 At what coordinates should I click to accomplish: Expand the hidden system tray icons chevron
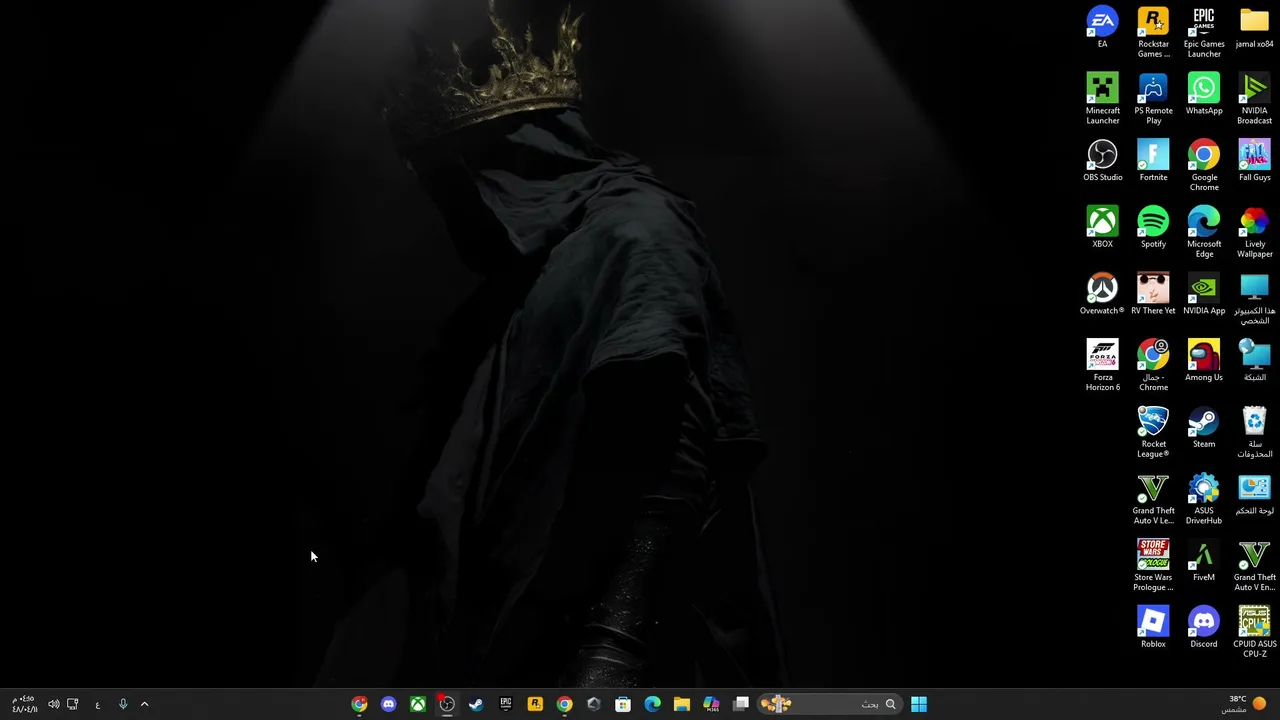144,704
